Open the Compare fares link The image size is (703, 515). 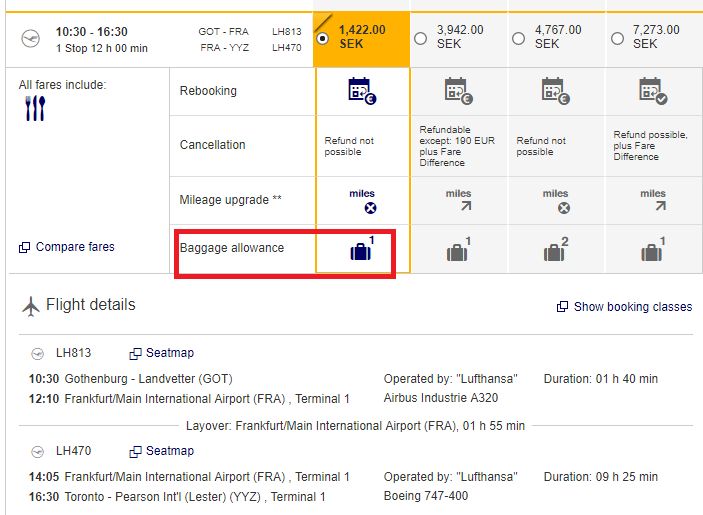click(75, 247)
